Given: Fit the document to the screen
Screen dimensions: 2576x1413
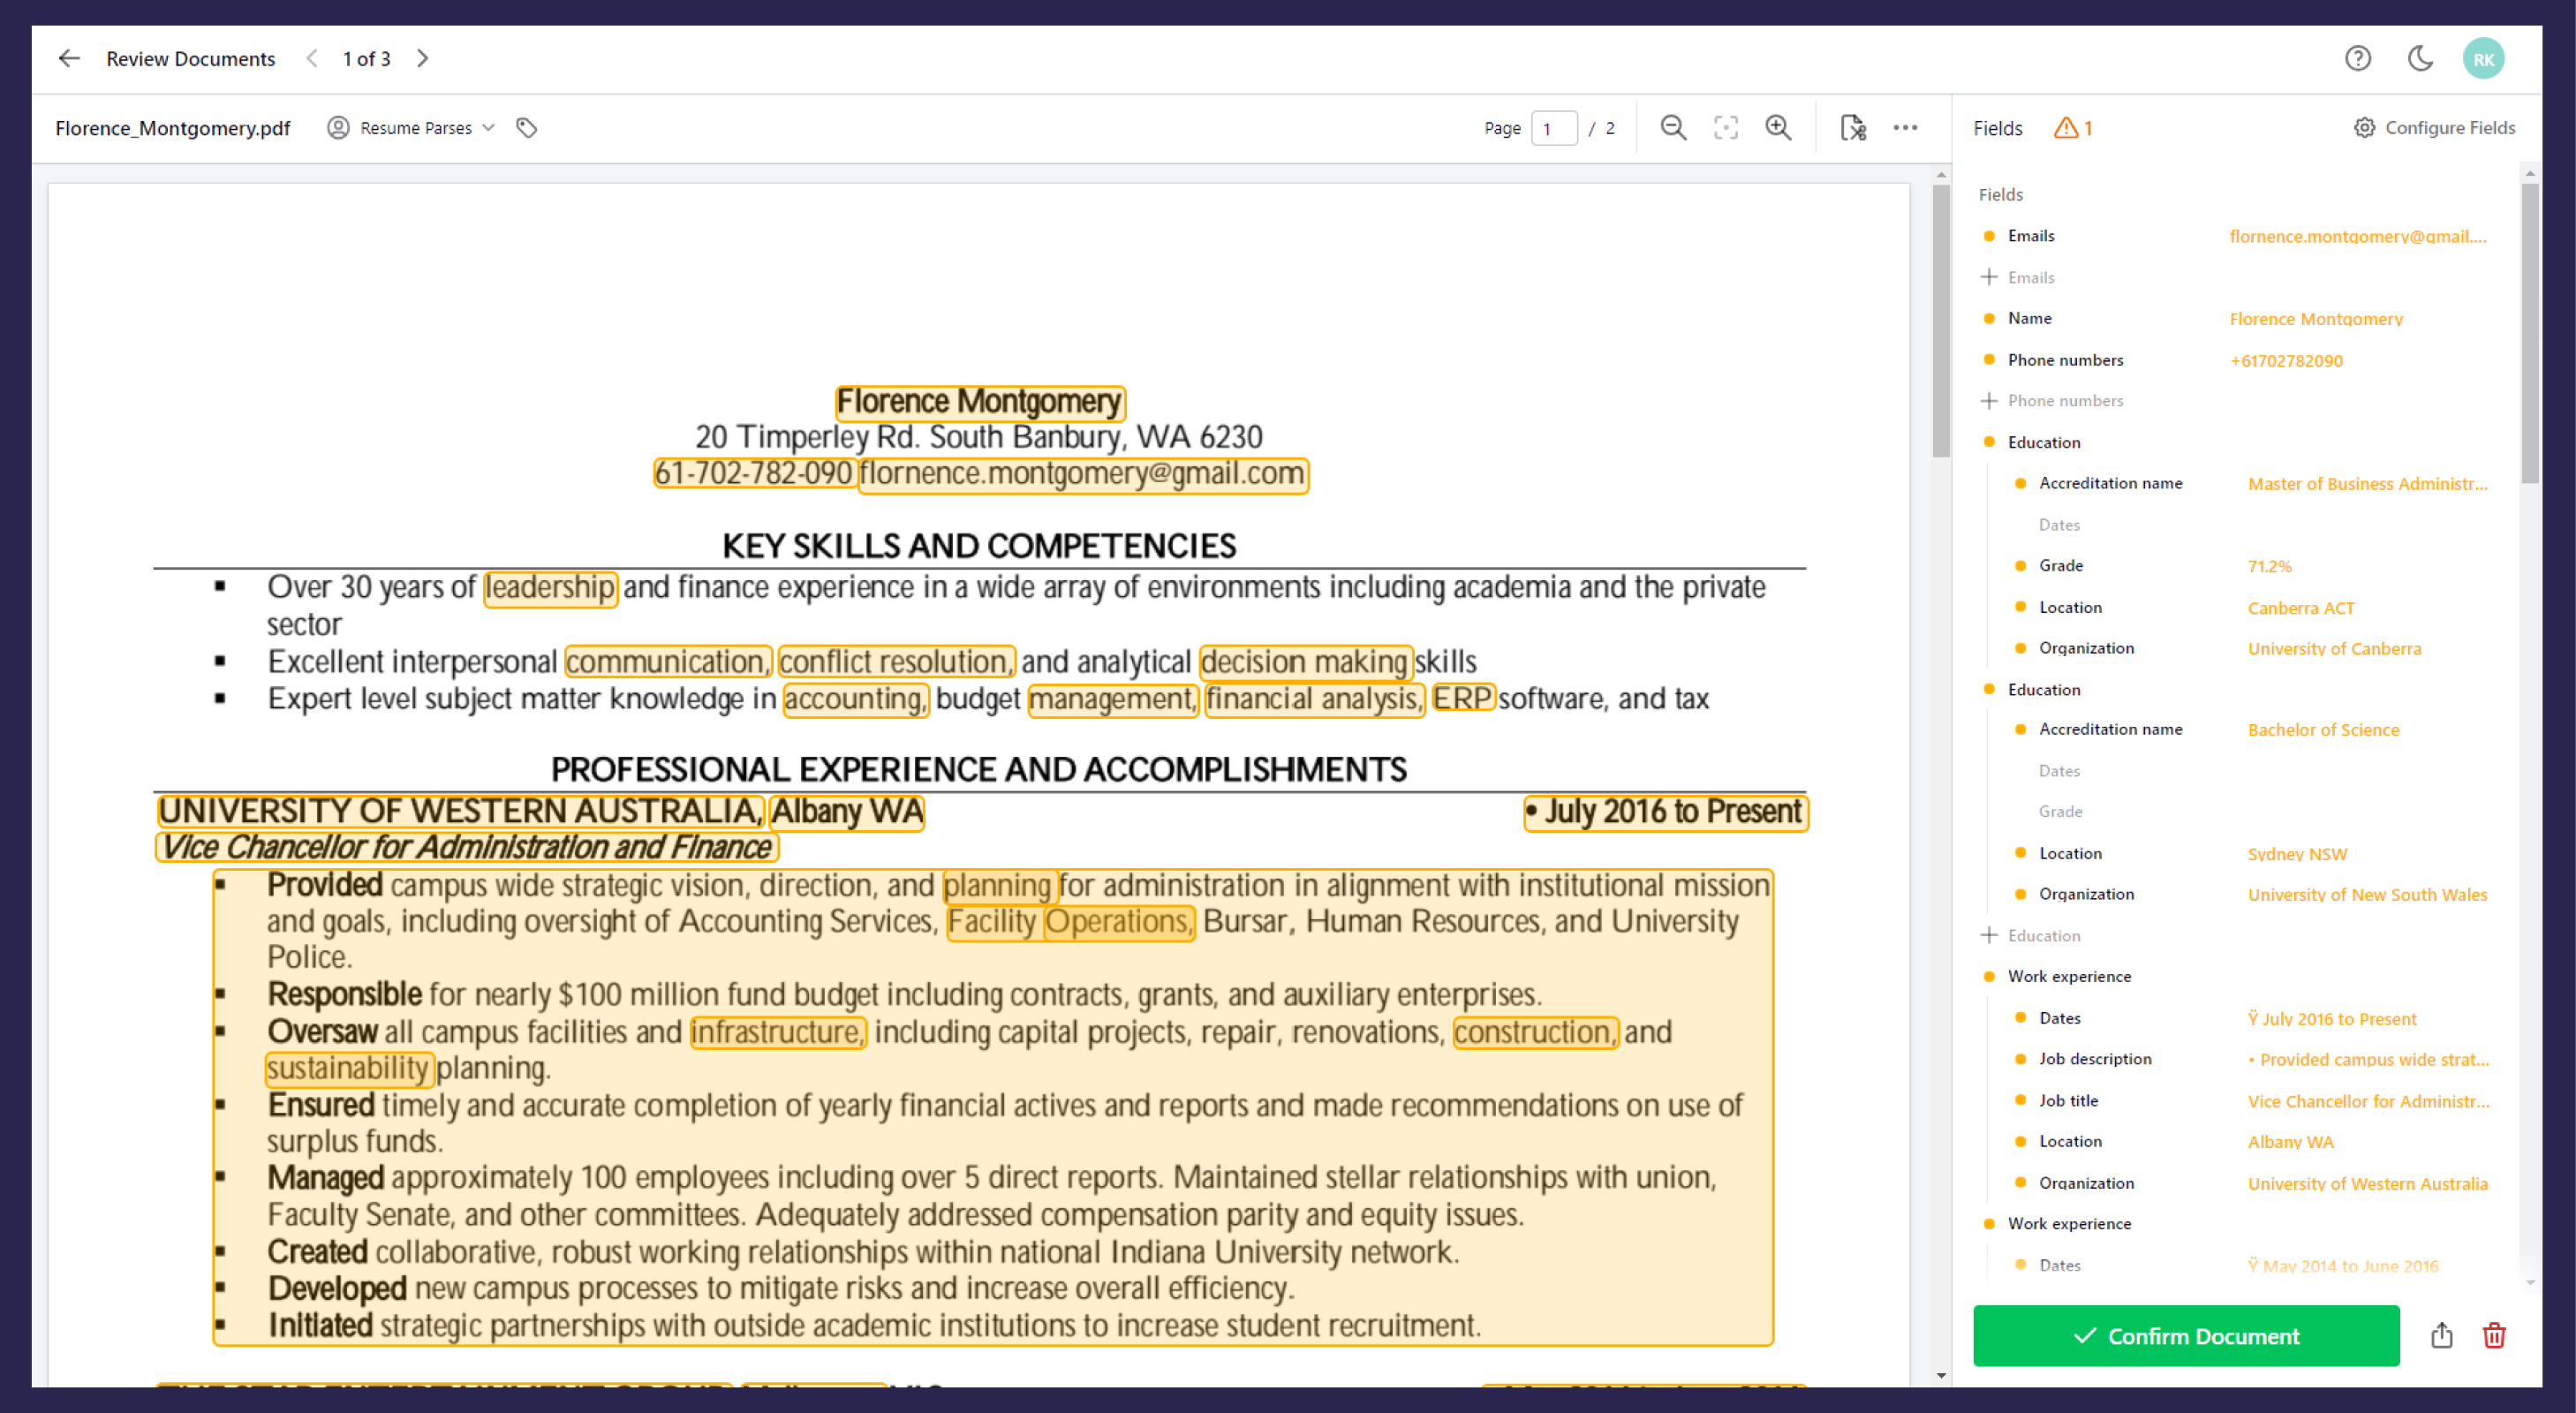Looking at the screenshot, I should pyautogui.click(x=1726, y=128).
